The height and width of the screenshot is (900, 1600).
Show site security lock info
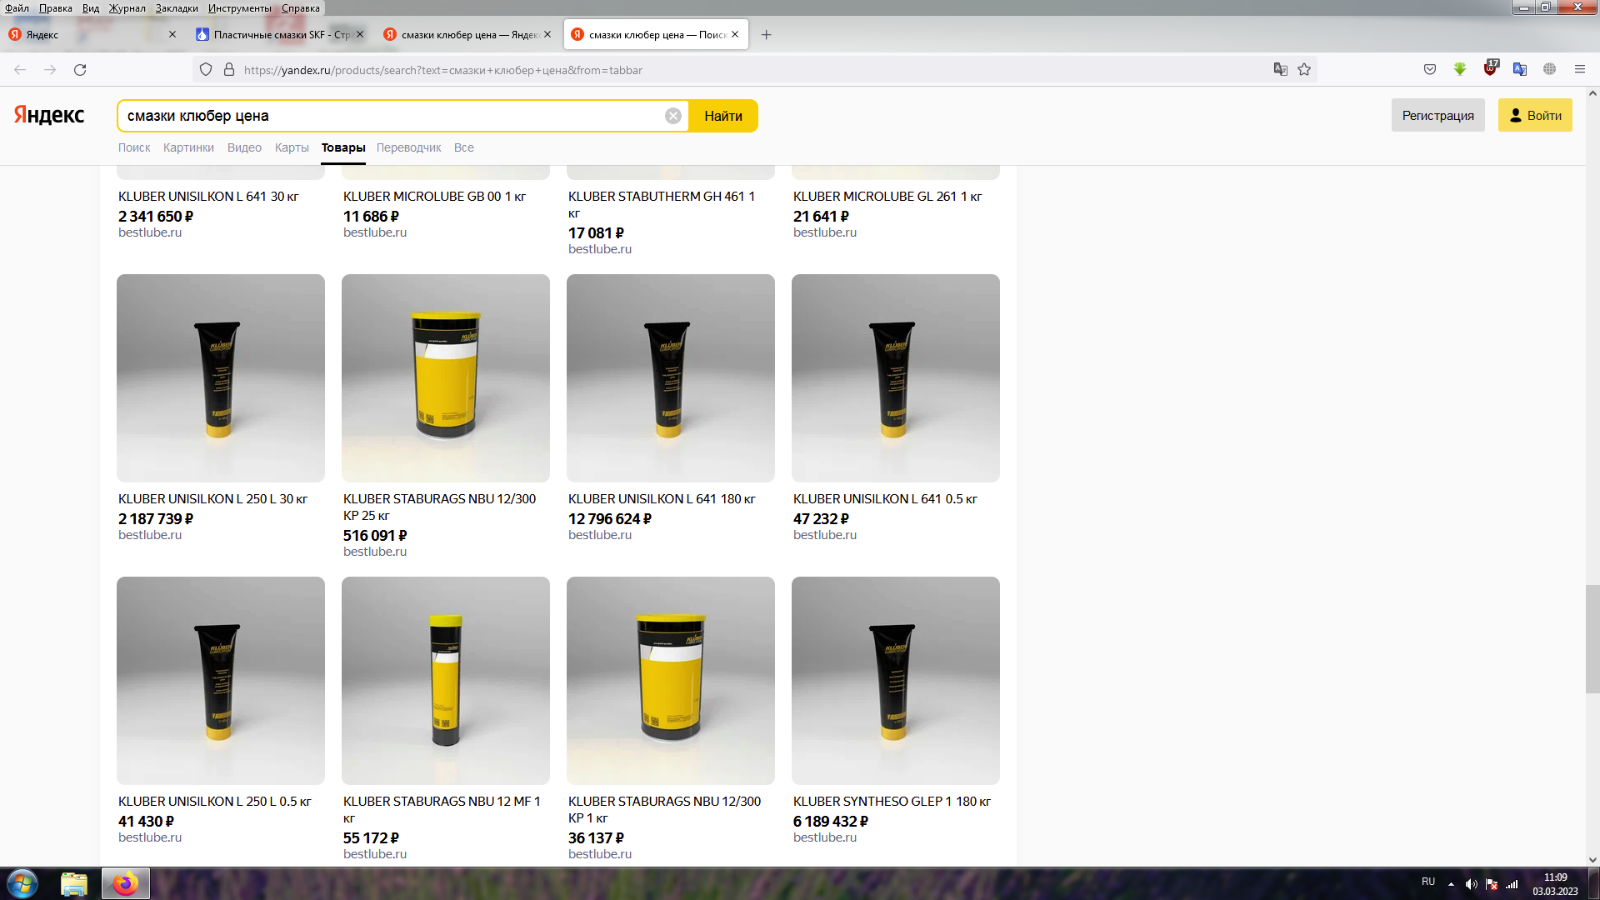(x=229, y=70)
